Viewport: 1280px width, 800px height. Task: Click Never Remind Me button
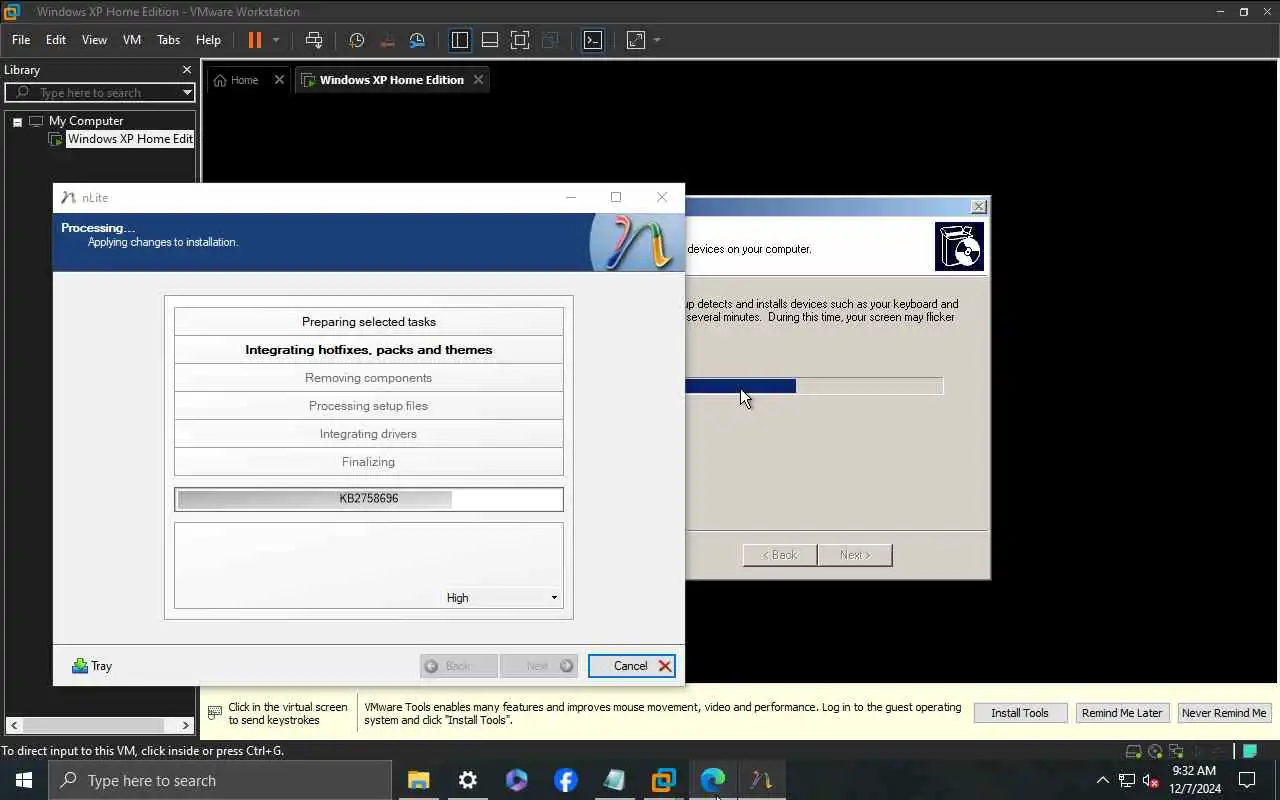pyautogui.click(x=1224, y=713)
